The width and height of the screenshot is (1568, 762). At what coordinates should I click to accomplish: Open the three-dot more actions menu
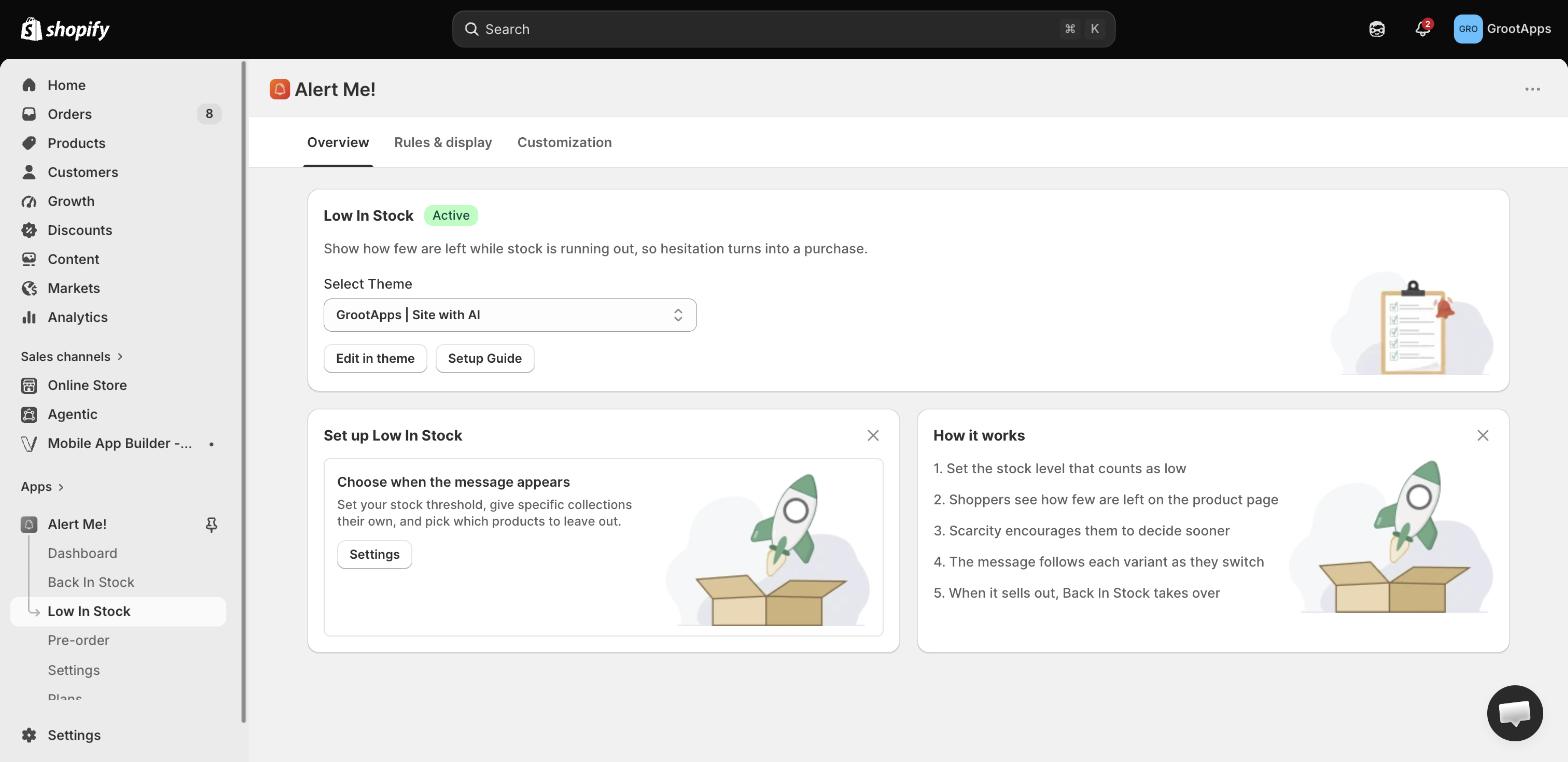(x=1532, y=89)
